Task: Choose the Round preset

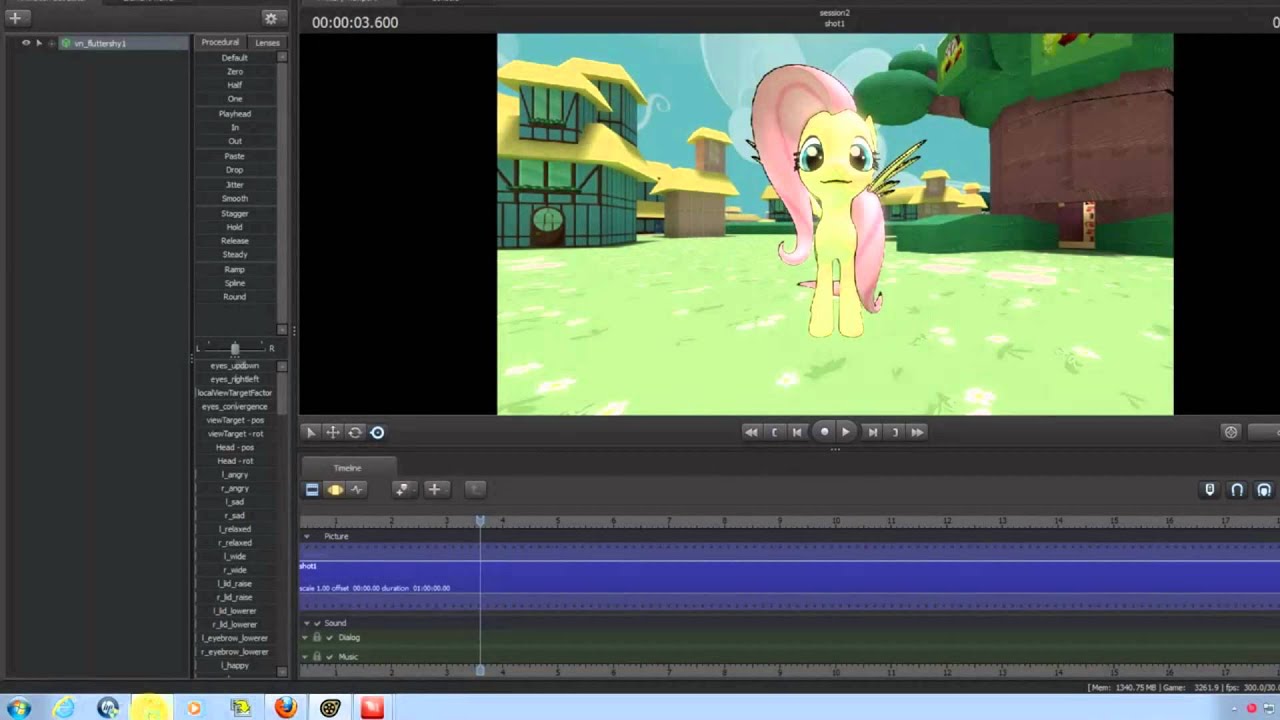Action: coord(235,297)
